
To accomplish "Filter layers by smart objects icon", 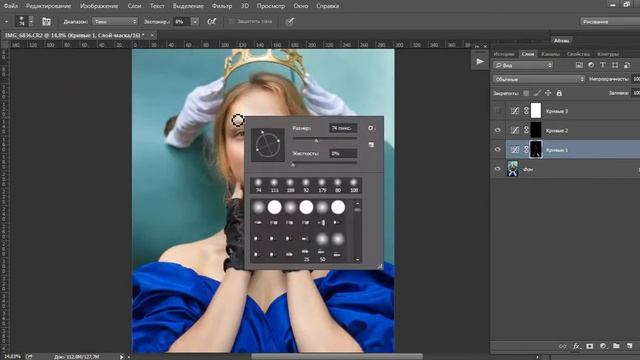I will (x=627, y=65).
